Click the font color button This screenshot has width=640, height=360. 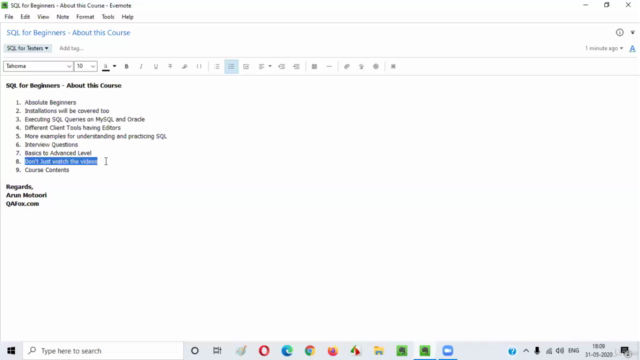(x=106, y=66)
